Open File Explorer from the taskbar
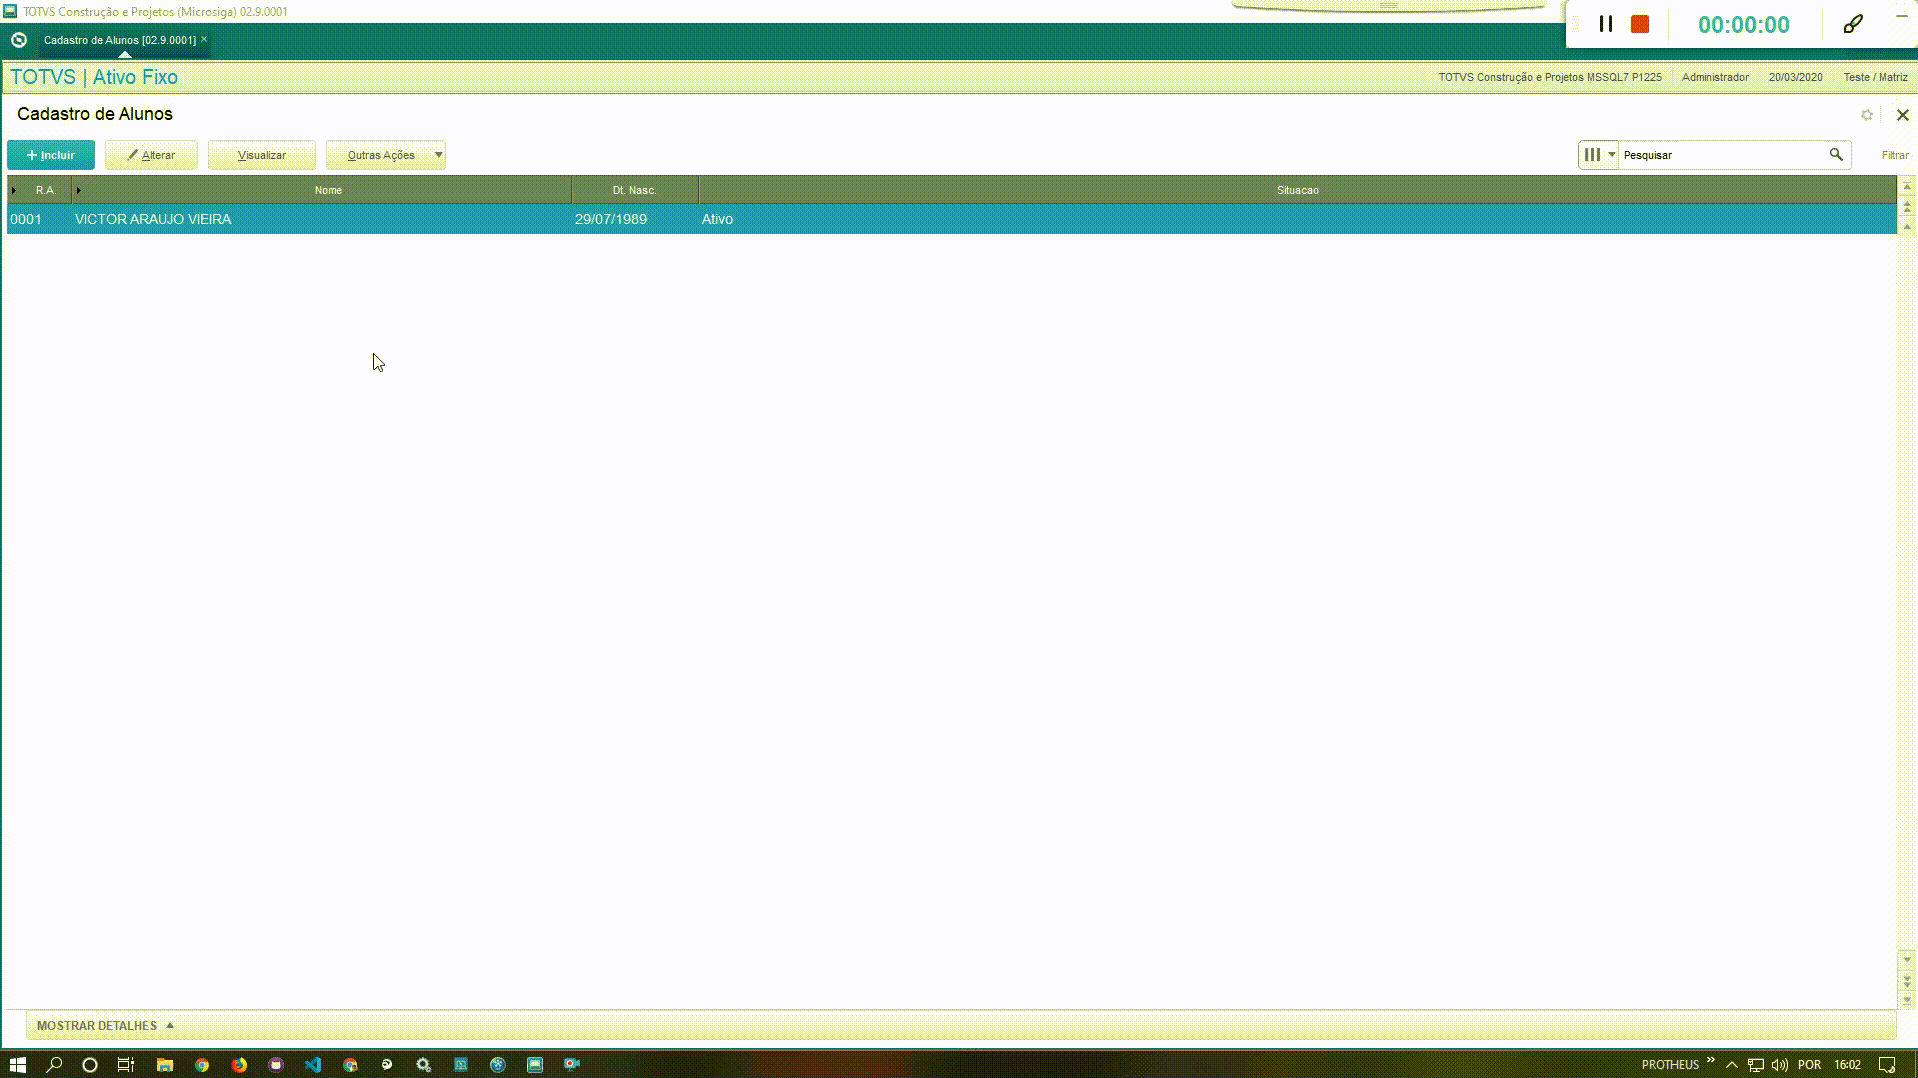Screen dimensions: 1918x1078 (x=165, y=1065)
